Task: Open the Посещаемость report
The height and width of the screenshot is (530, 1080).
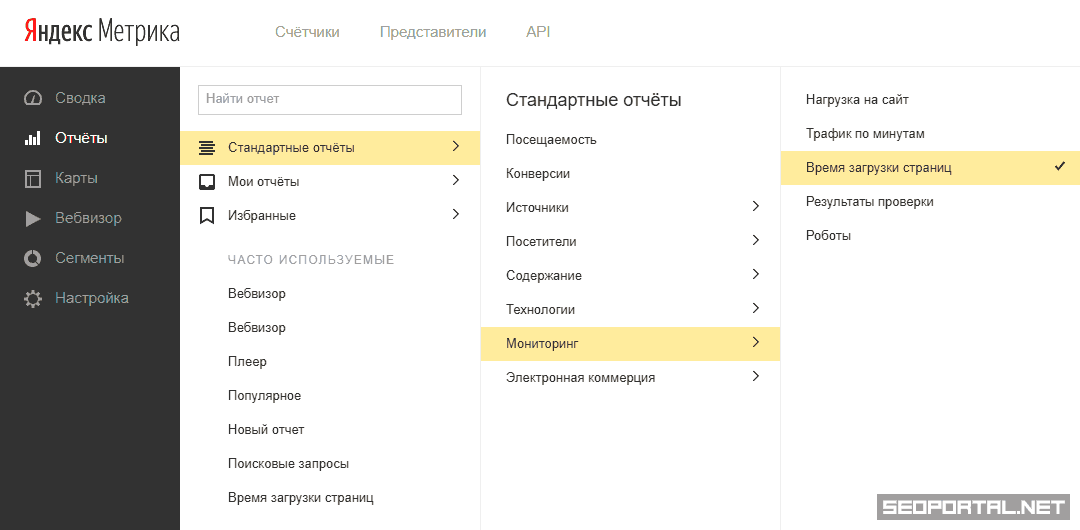Action: tap(551, 140)
